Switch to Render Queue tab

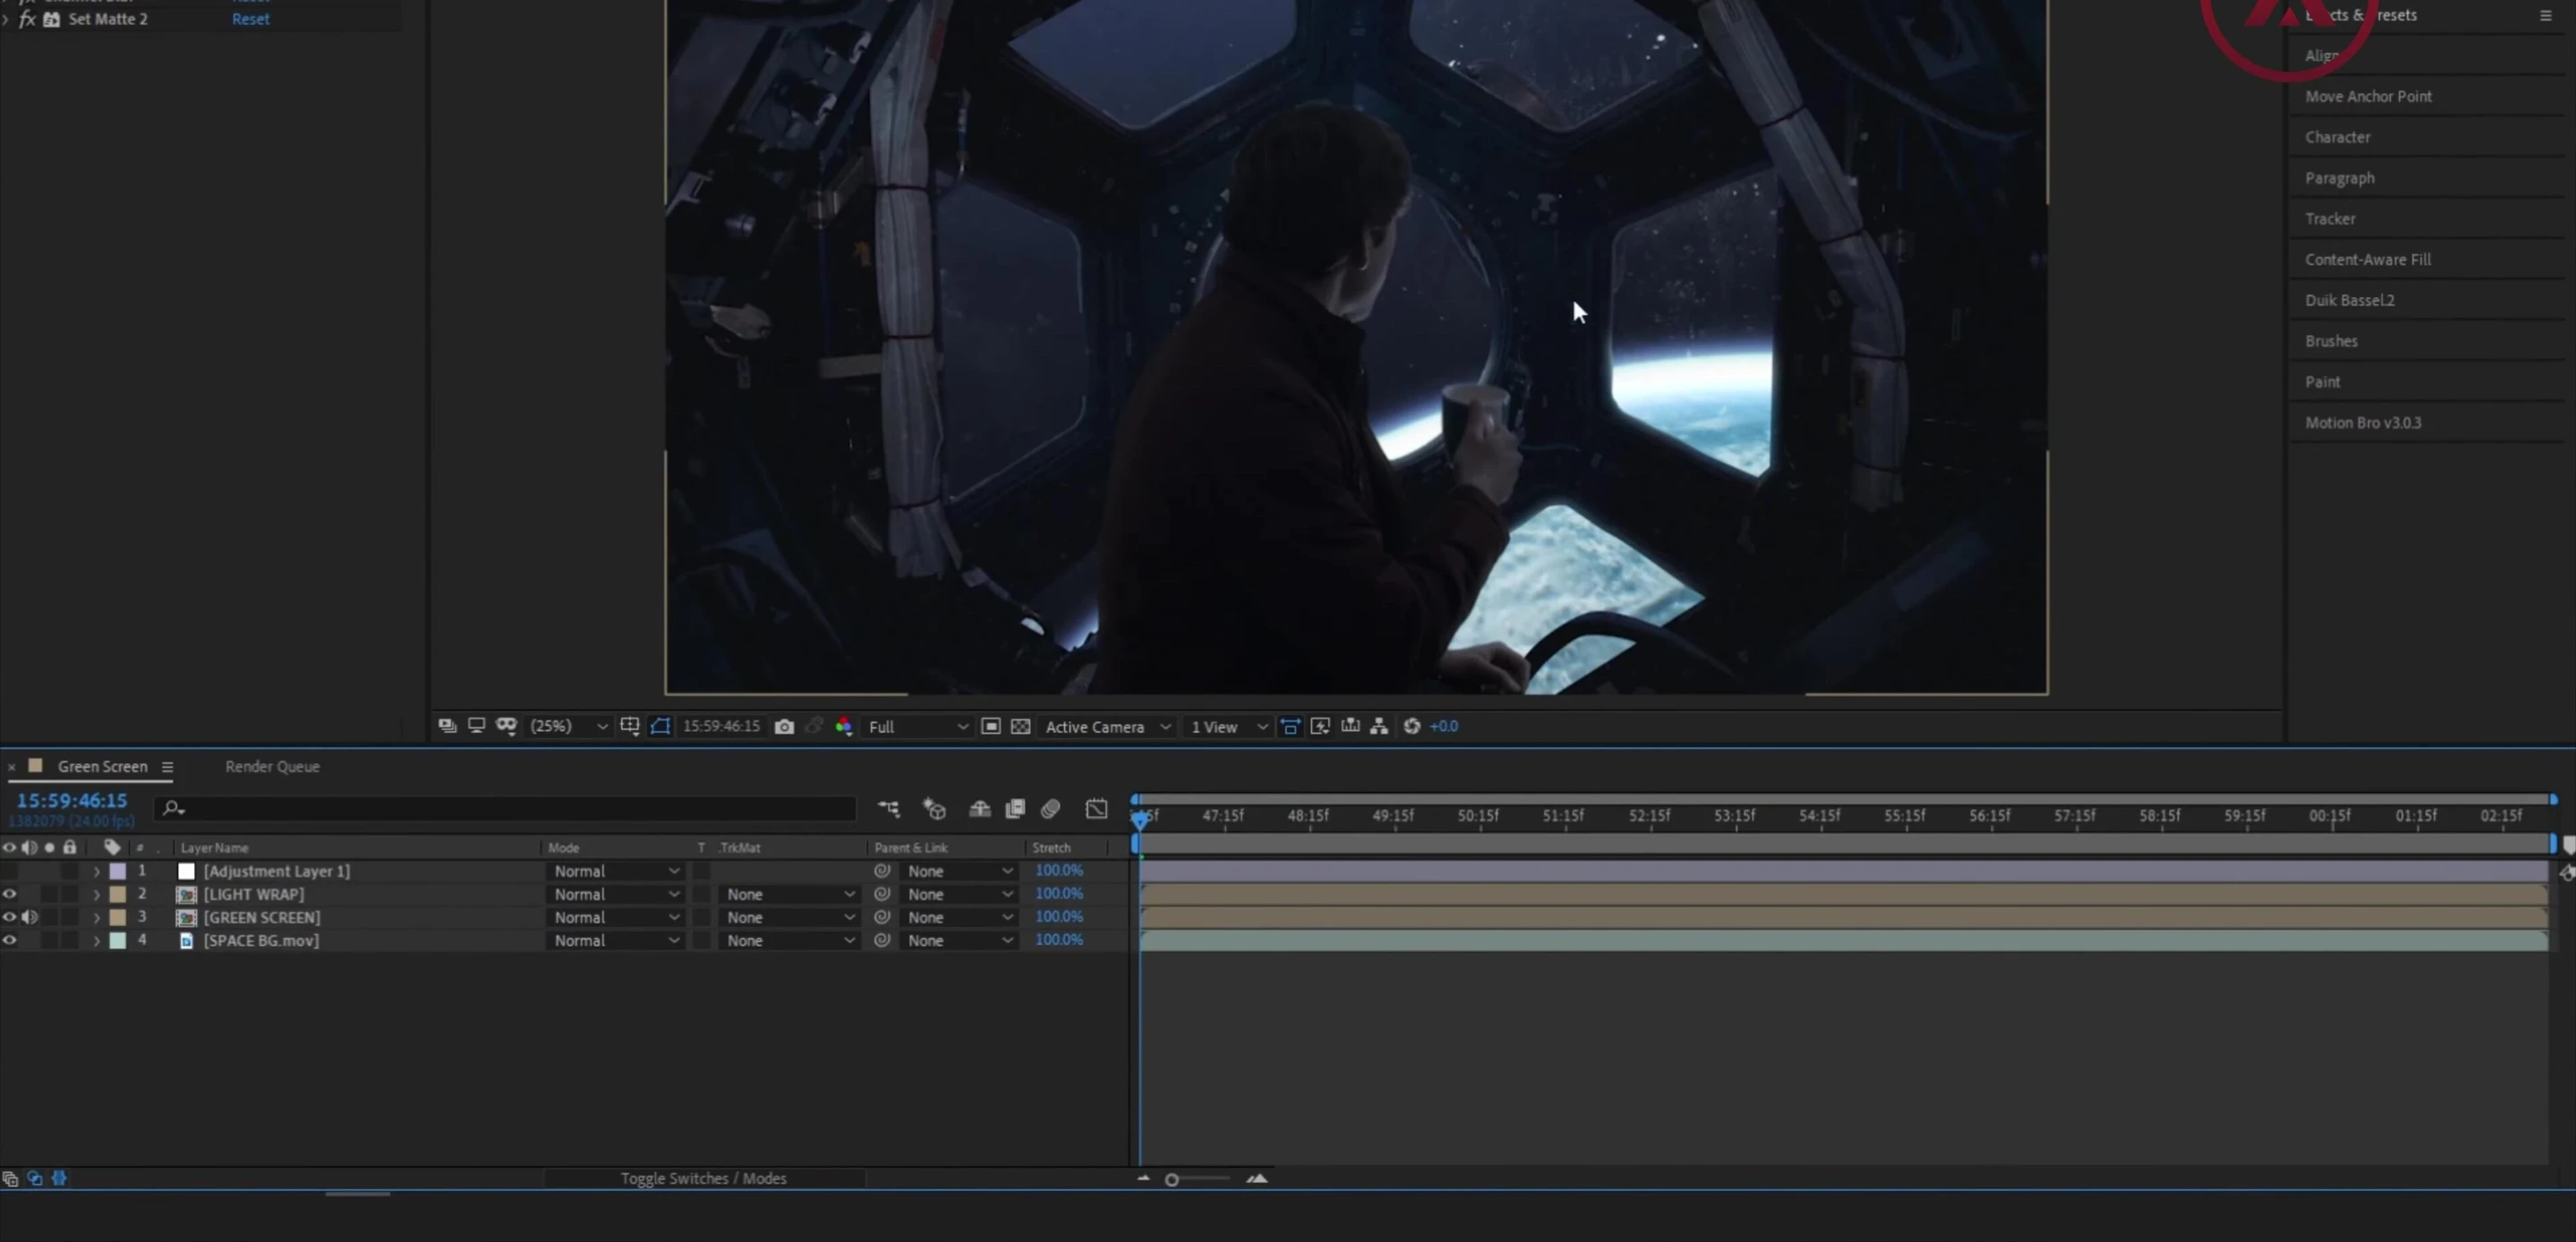point(272,766)
